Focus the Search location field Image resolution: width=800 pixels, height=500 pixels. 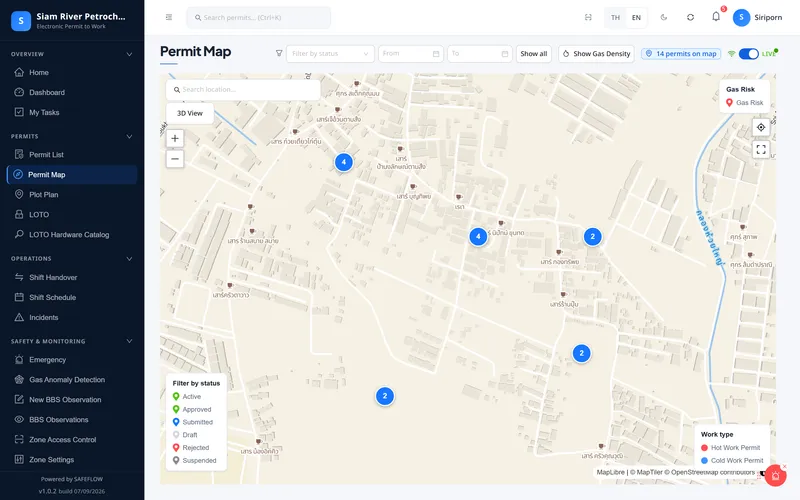click(243, 90)
